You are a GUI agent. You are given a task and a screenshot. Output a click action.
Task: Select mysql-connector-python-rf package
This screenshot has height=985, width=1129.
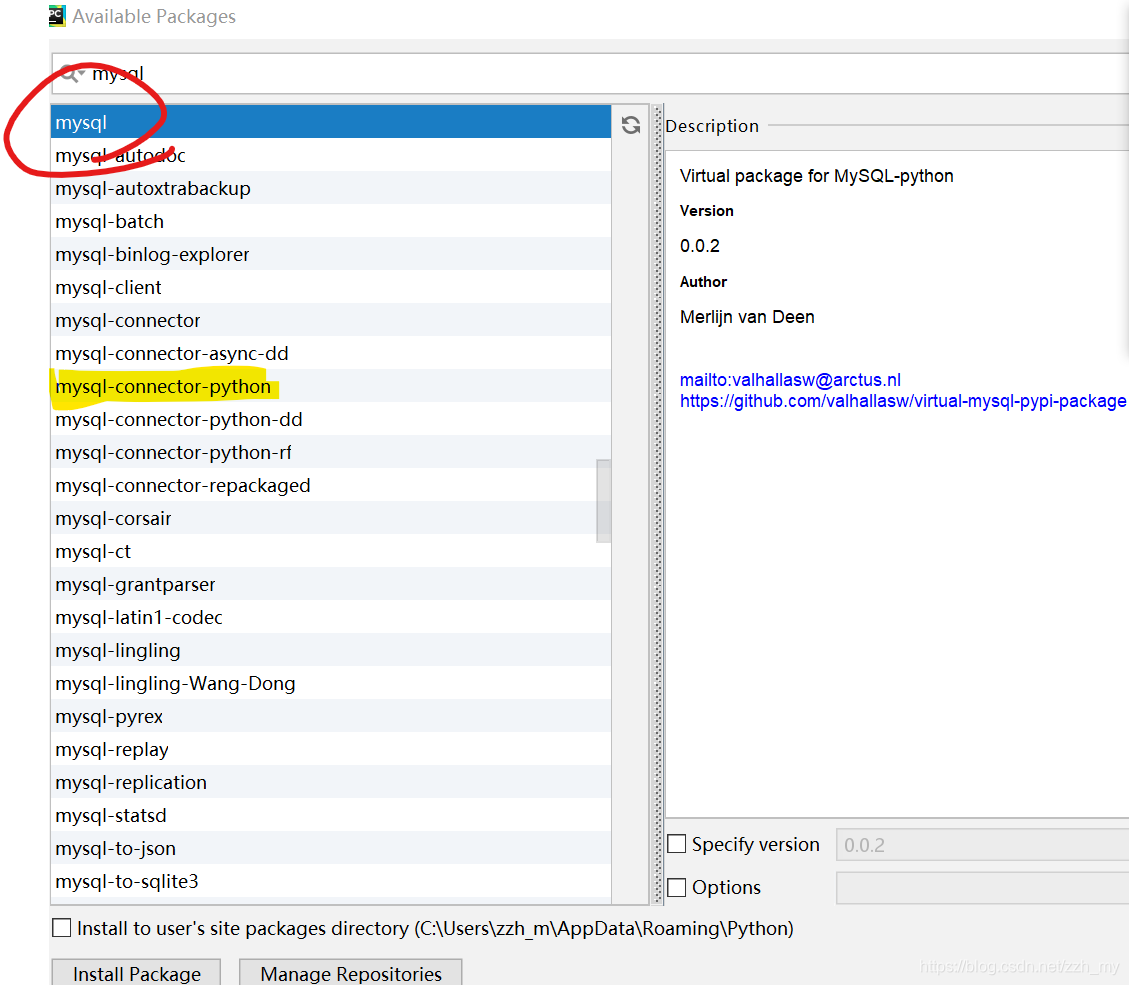coord(331,453)
